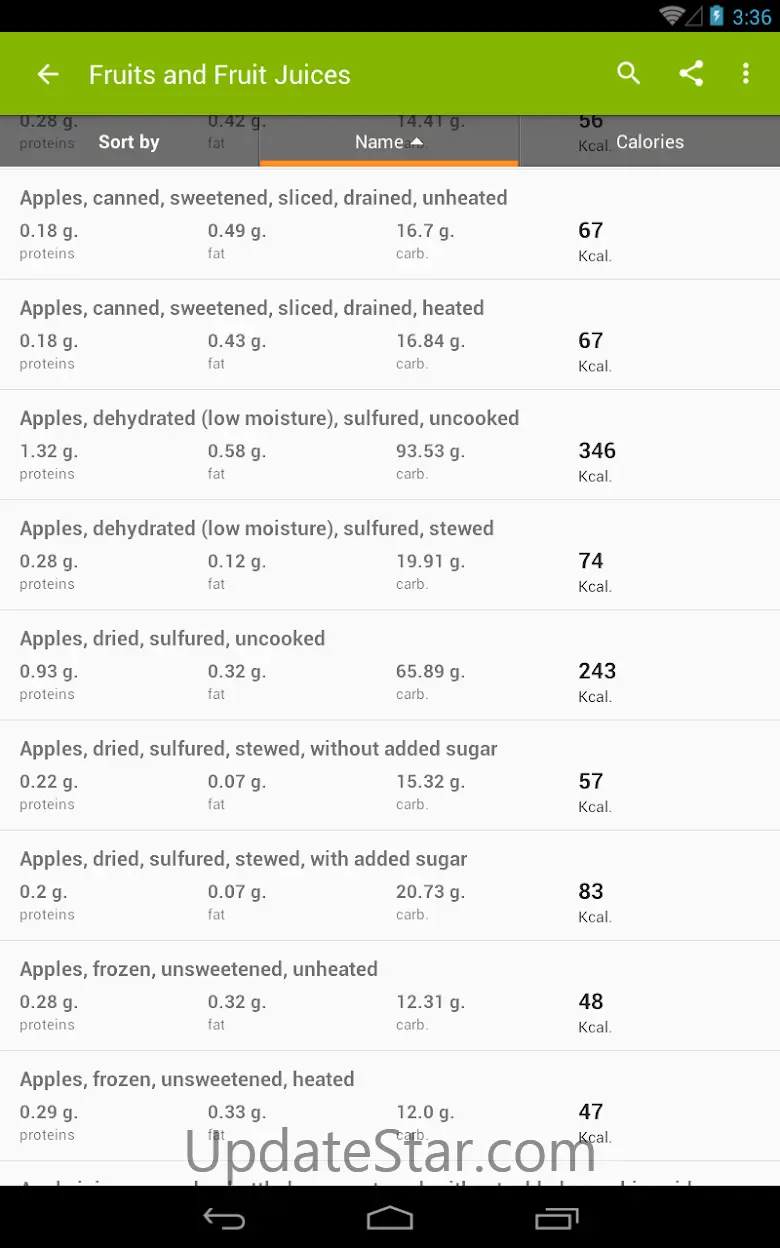Image resolution: width=780 pixels, height=1248 pixels.
Task: Select Apples, frozen, unsweetened, heated entry
Action: pyautogui.click(x=390, y=1105)
